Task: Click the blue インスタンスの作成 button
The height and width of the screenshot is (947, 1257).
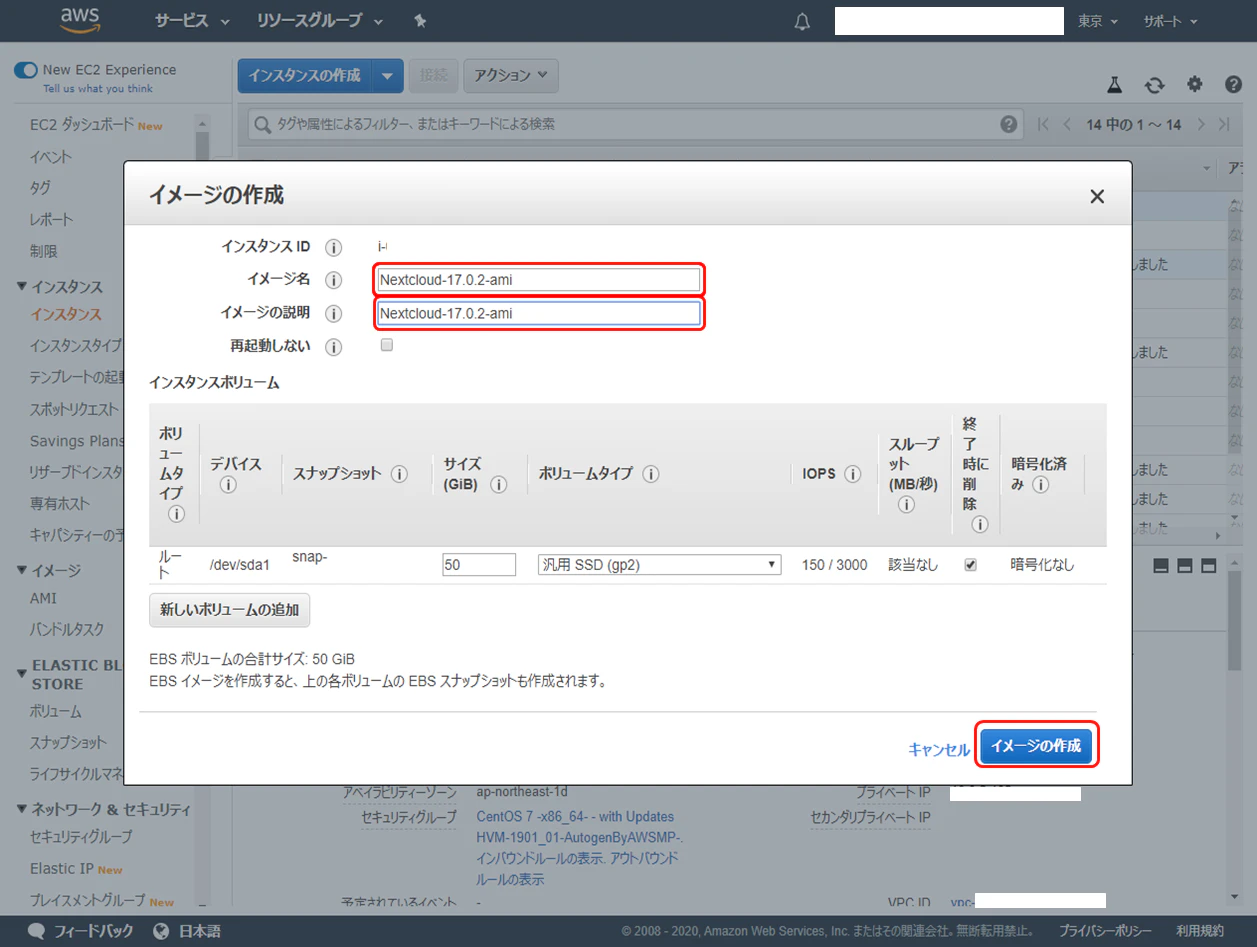Action: pyautogui.click(x=305, y=76)
